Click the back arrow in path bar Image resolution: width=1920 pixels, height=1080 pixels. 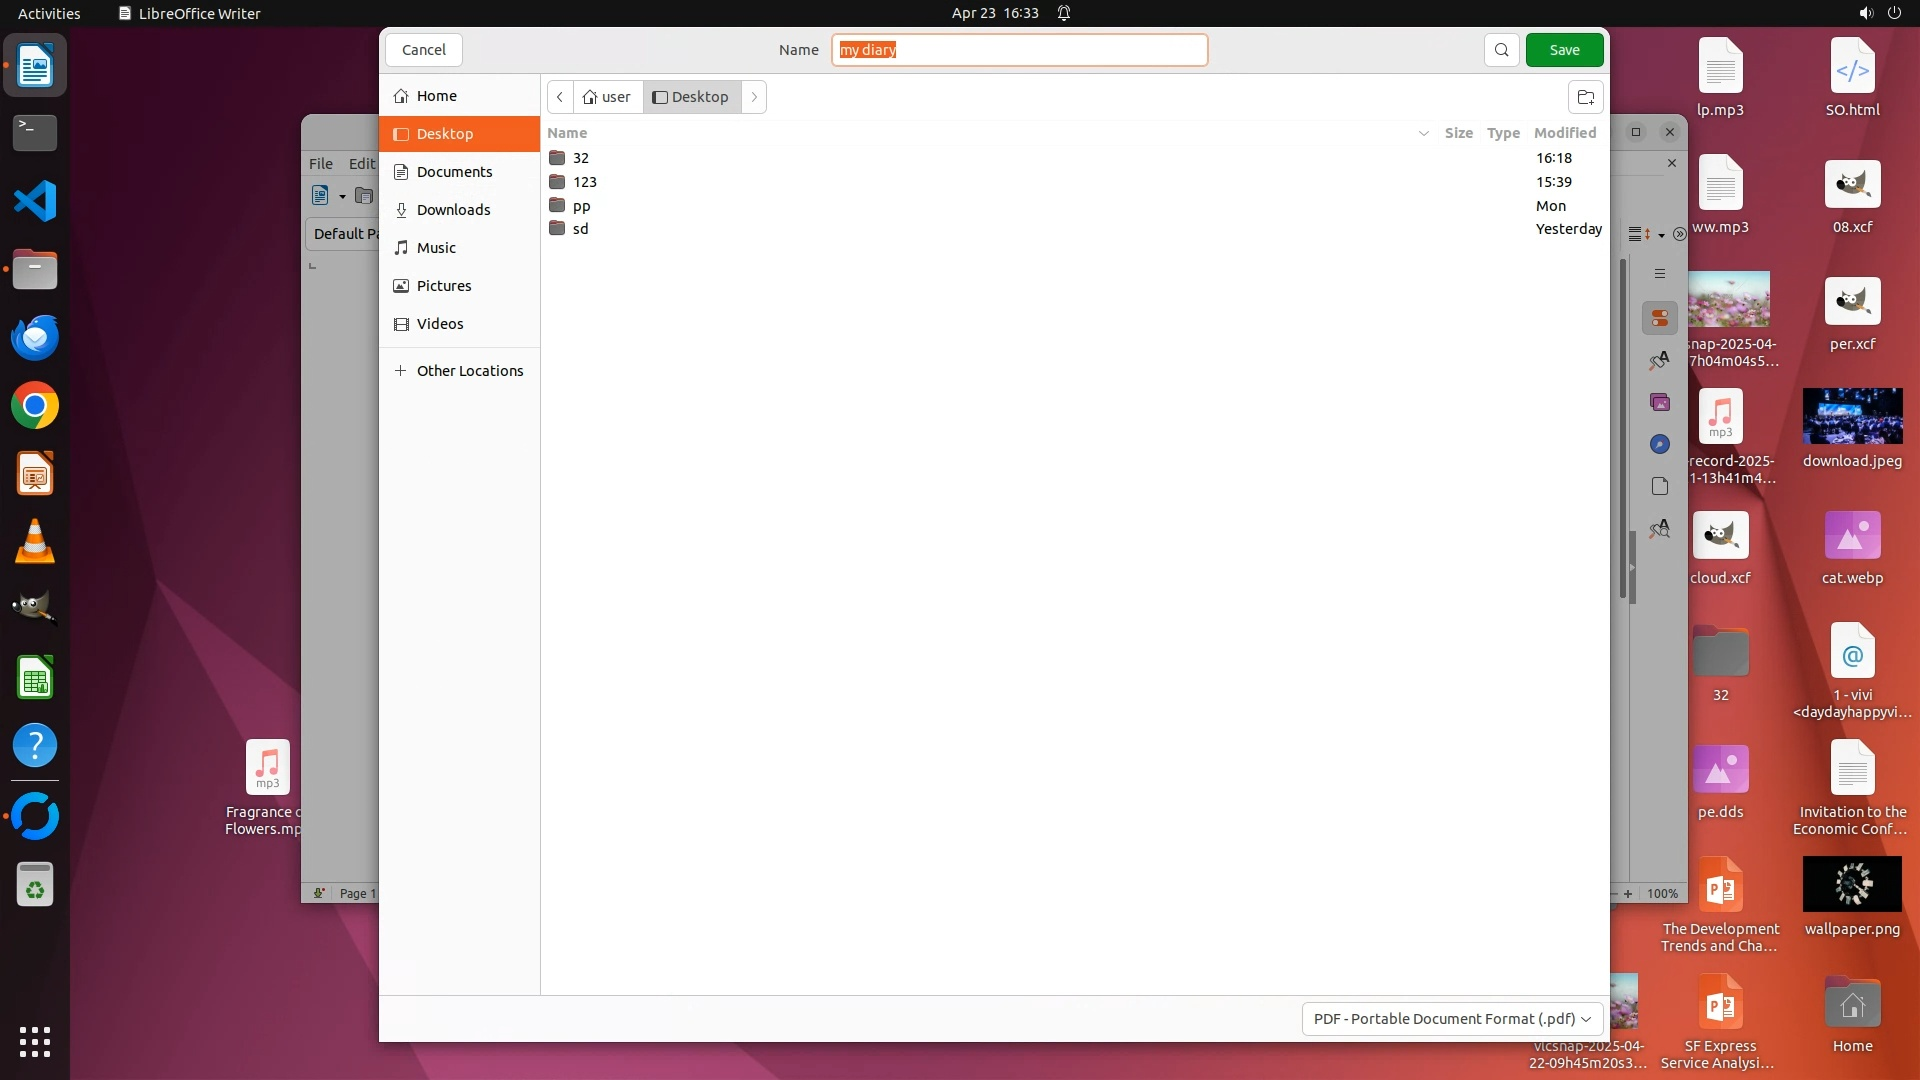point(560,97)
